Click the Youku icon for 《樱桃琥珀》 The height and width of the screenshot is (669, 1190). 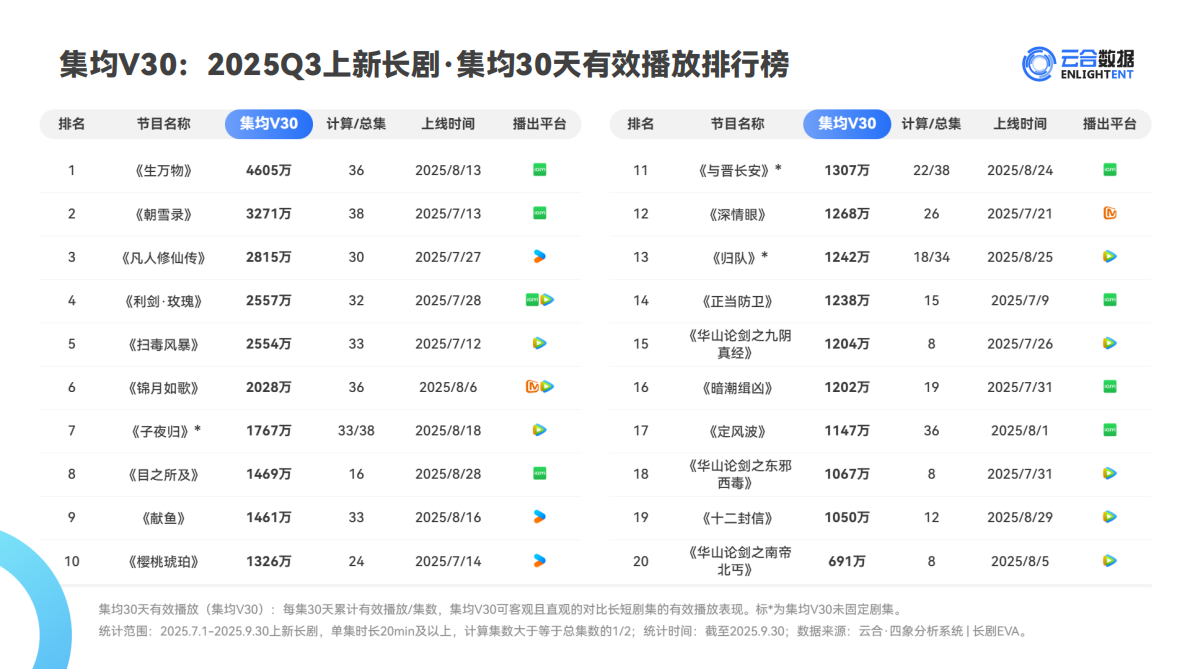tap(539, 561)
